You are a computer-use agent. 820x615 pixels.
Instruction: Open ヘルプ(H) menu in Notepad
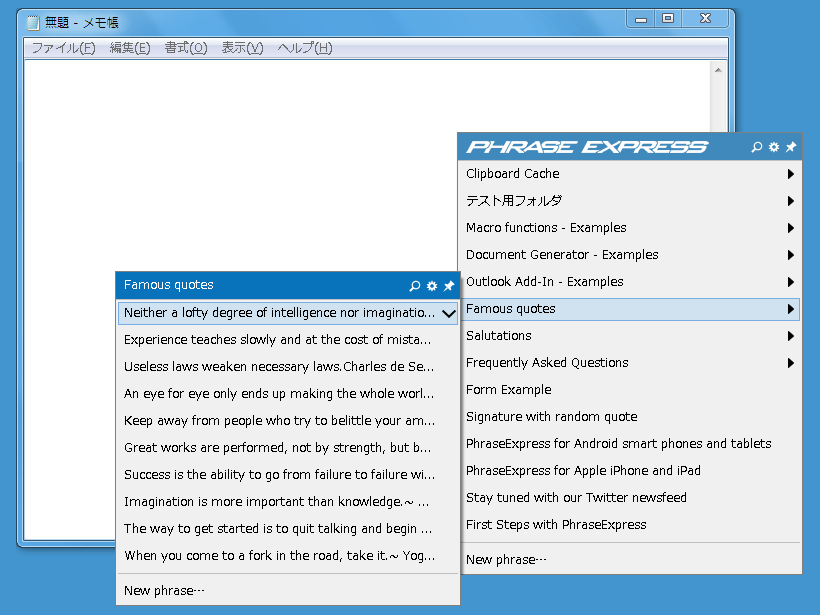[x=305, y=48]
